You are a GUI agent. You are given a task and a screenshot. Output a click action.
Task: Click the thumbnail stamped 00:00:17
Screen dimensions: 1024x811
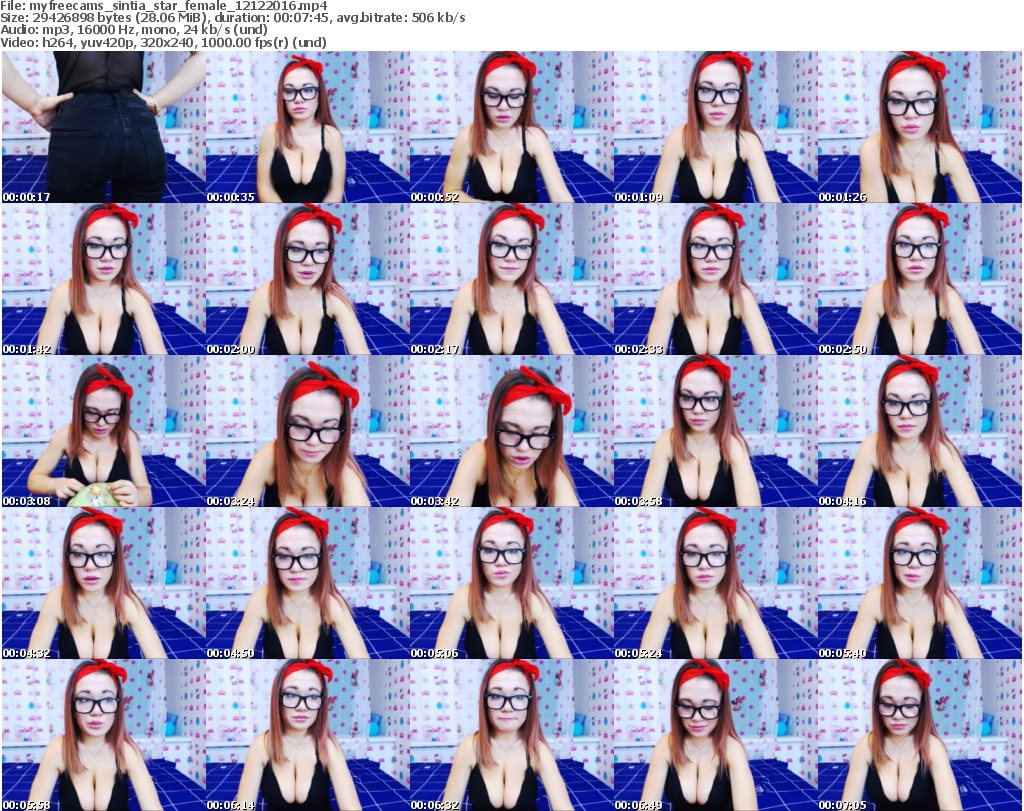click(103, 127)
